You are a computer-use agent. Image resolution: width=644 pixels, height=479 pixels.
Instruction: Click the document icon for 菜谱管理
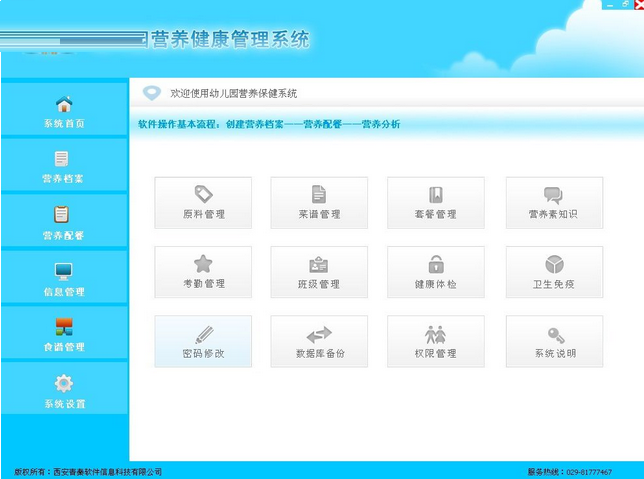coord(319,194)
